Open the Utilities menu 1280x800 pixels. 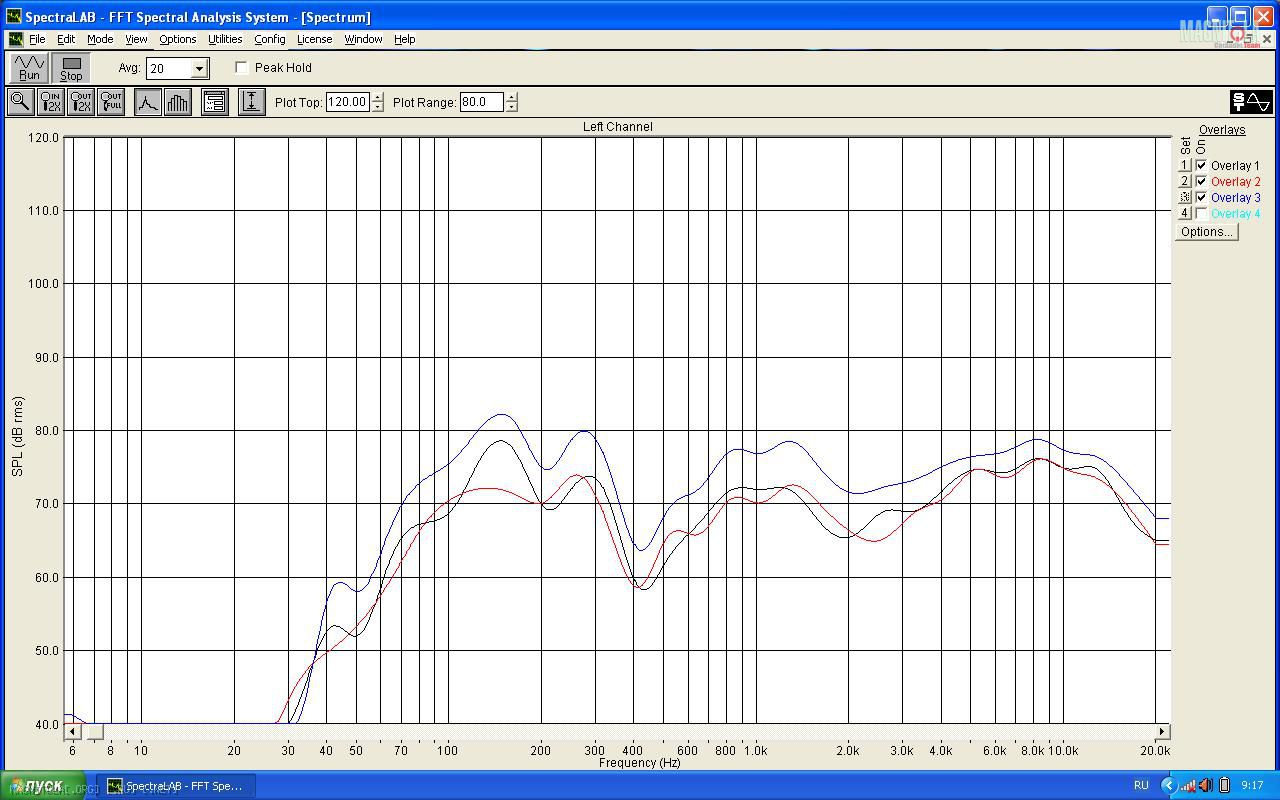click(224, 39)
